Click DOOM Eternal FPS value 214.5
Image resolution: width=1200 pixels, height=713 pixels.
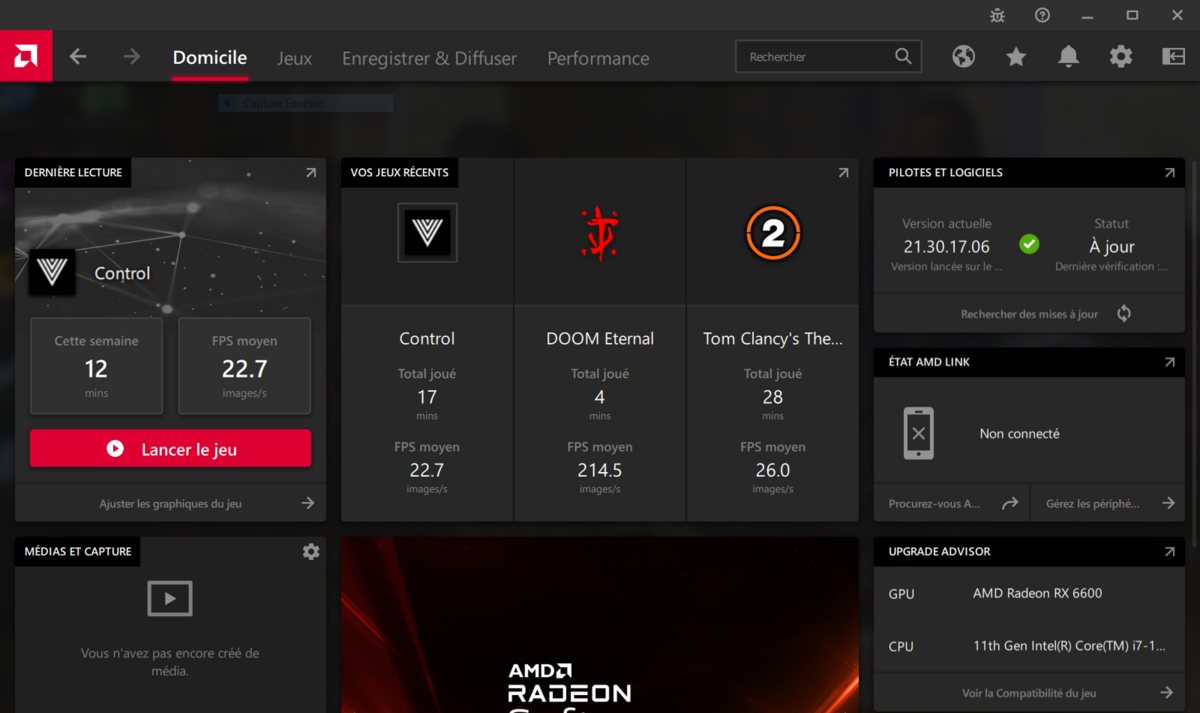coord(600,470)
